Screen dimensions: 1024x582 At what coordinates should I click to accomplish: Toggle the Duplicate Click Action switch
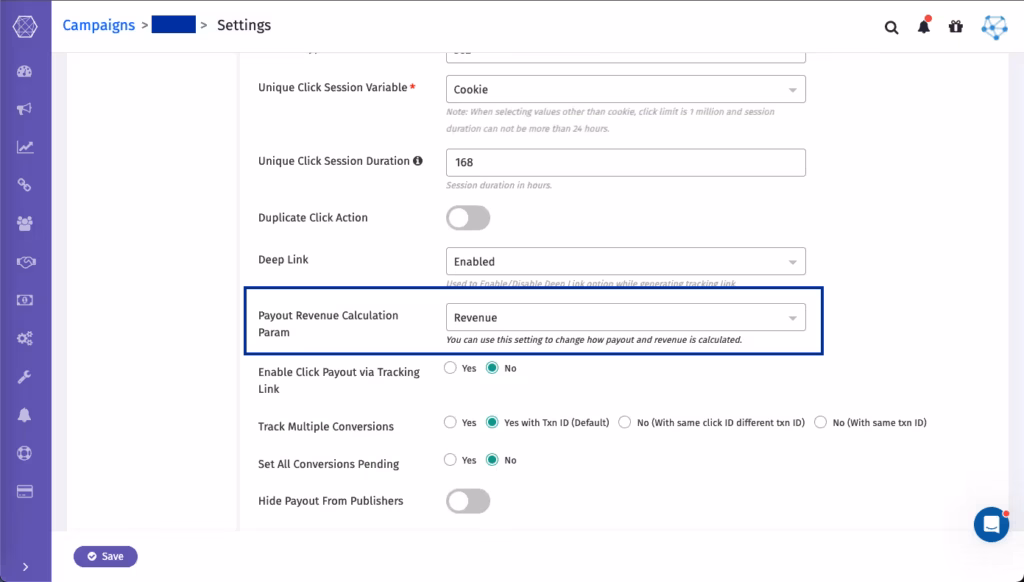[468, 218]
